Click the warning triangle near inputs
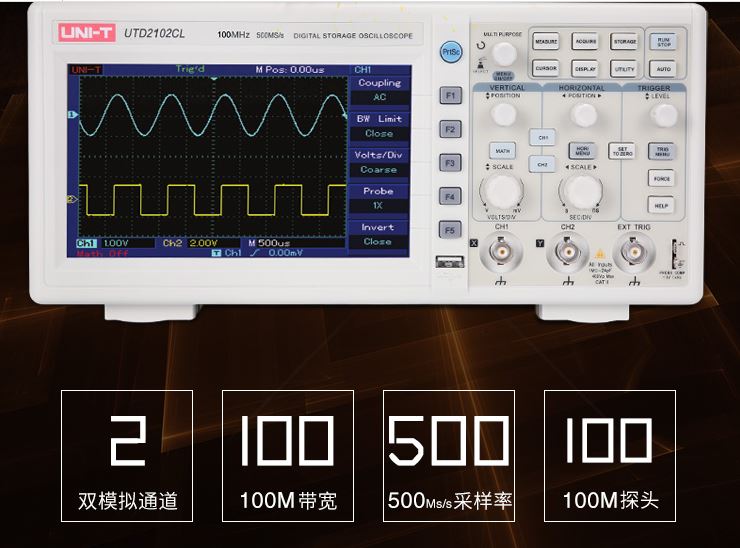 [x=599, y=254]
